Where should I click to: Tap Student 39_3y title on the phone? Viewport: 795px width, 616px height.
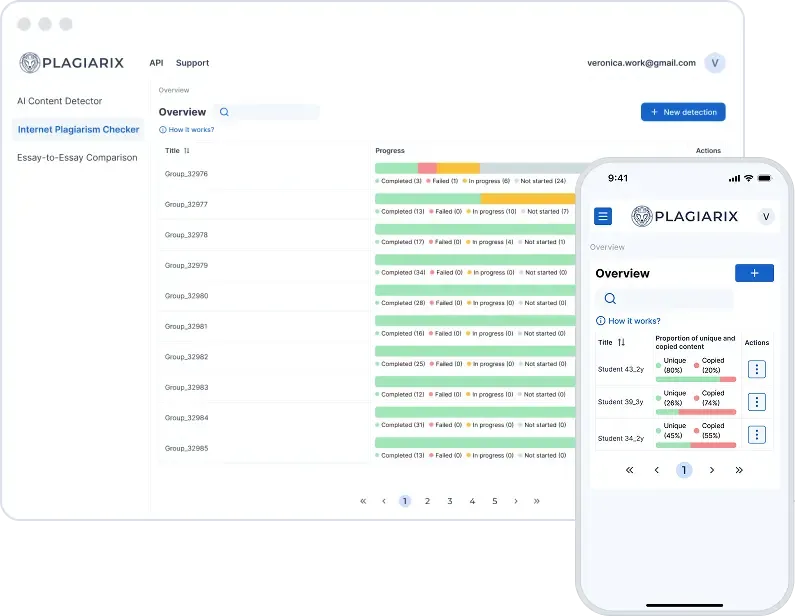[x=621, y=402]
